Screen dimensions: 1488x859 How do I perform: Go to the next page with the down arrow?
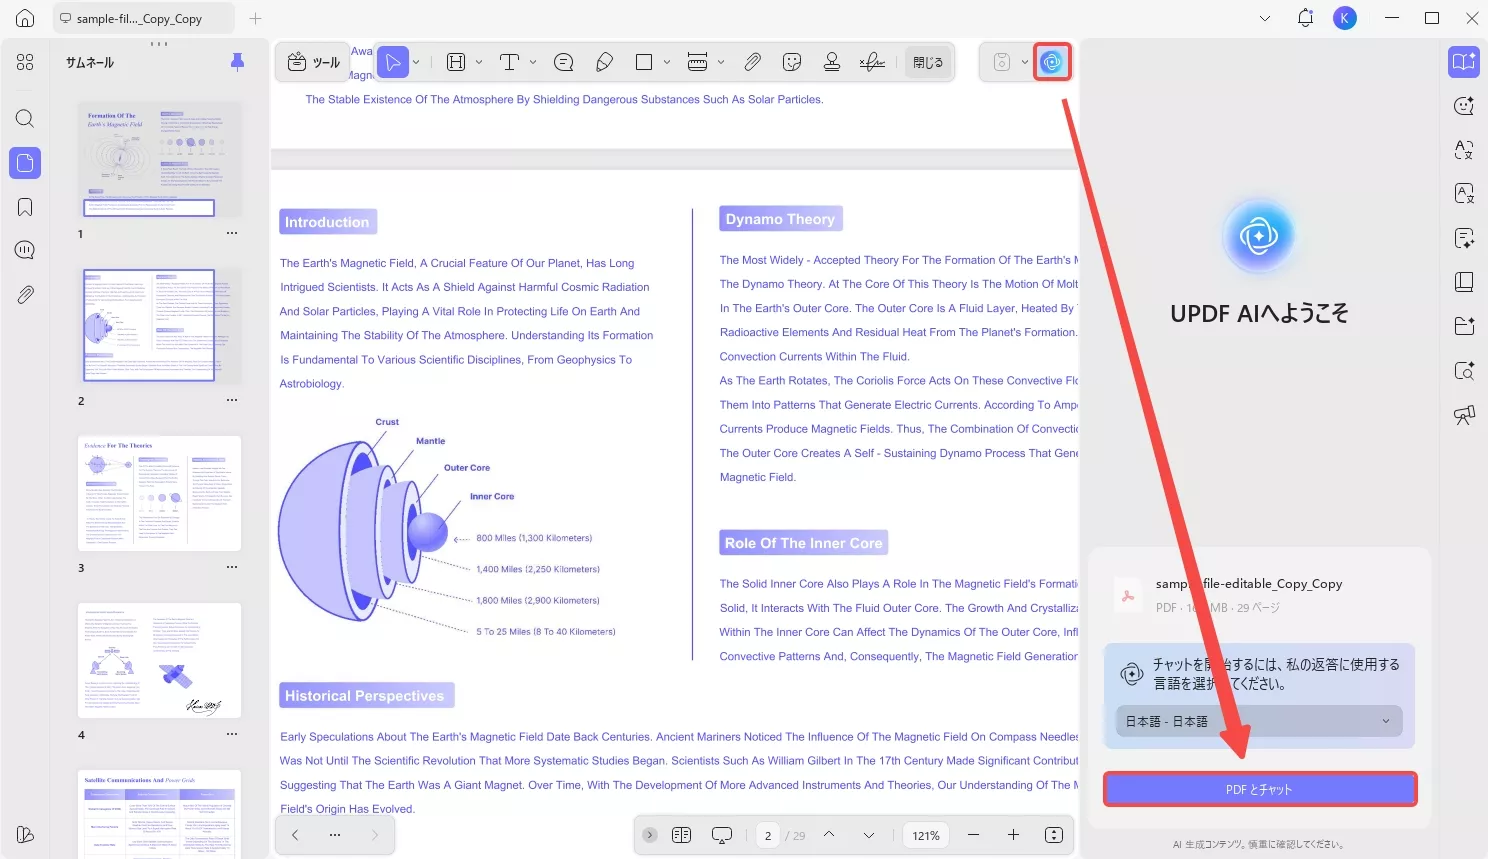pyautogui.click(x=868, y=835)
